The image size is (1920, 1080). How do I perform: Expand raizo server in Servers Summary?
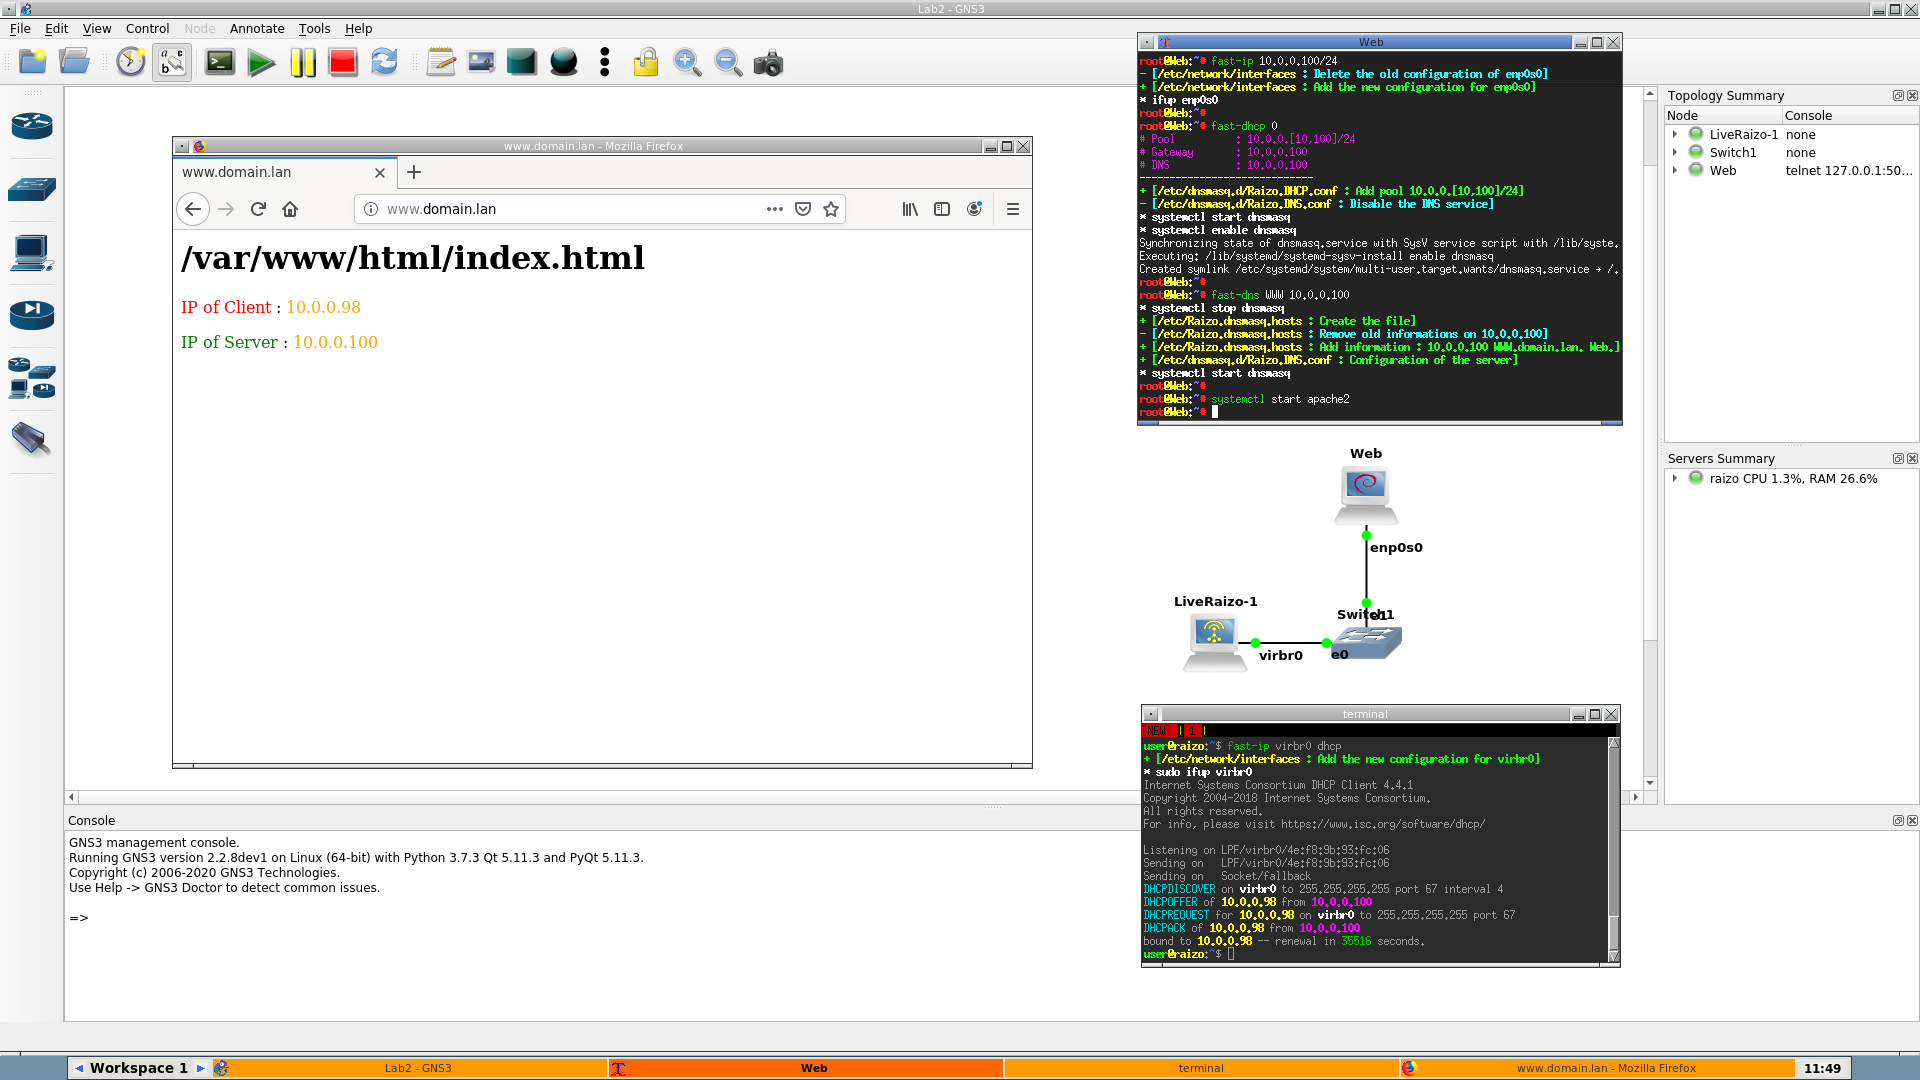pos(1675,478)
